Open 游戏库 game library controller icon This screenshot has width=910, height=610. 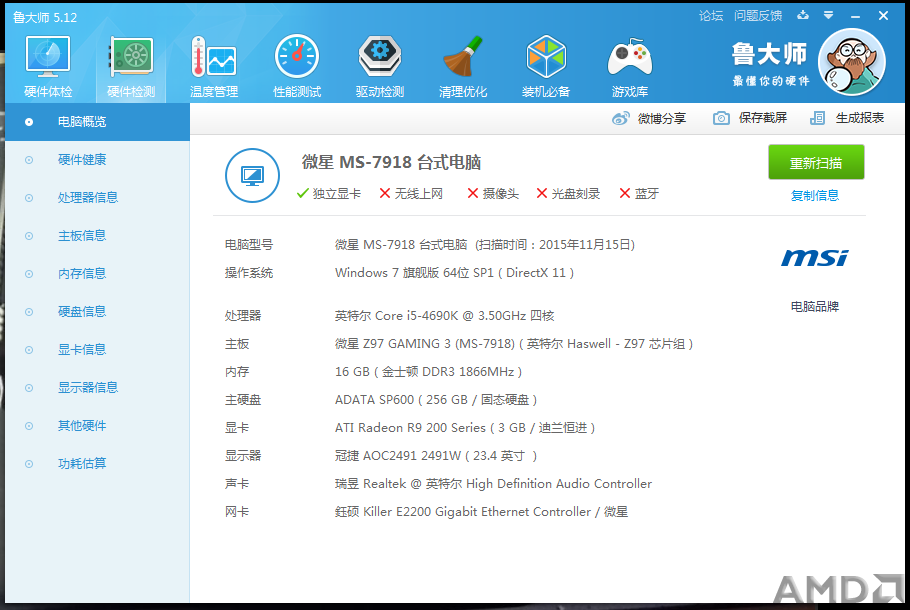[630, 57]
